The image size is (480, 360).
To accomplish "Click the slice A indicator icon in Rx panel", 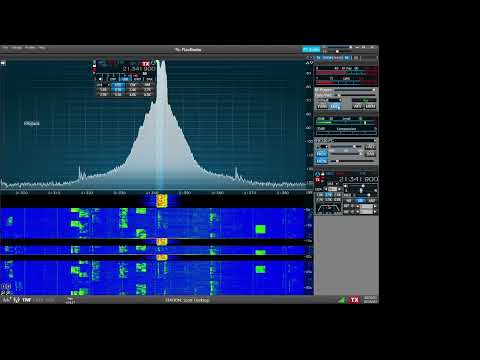I will (317, 174).
